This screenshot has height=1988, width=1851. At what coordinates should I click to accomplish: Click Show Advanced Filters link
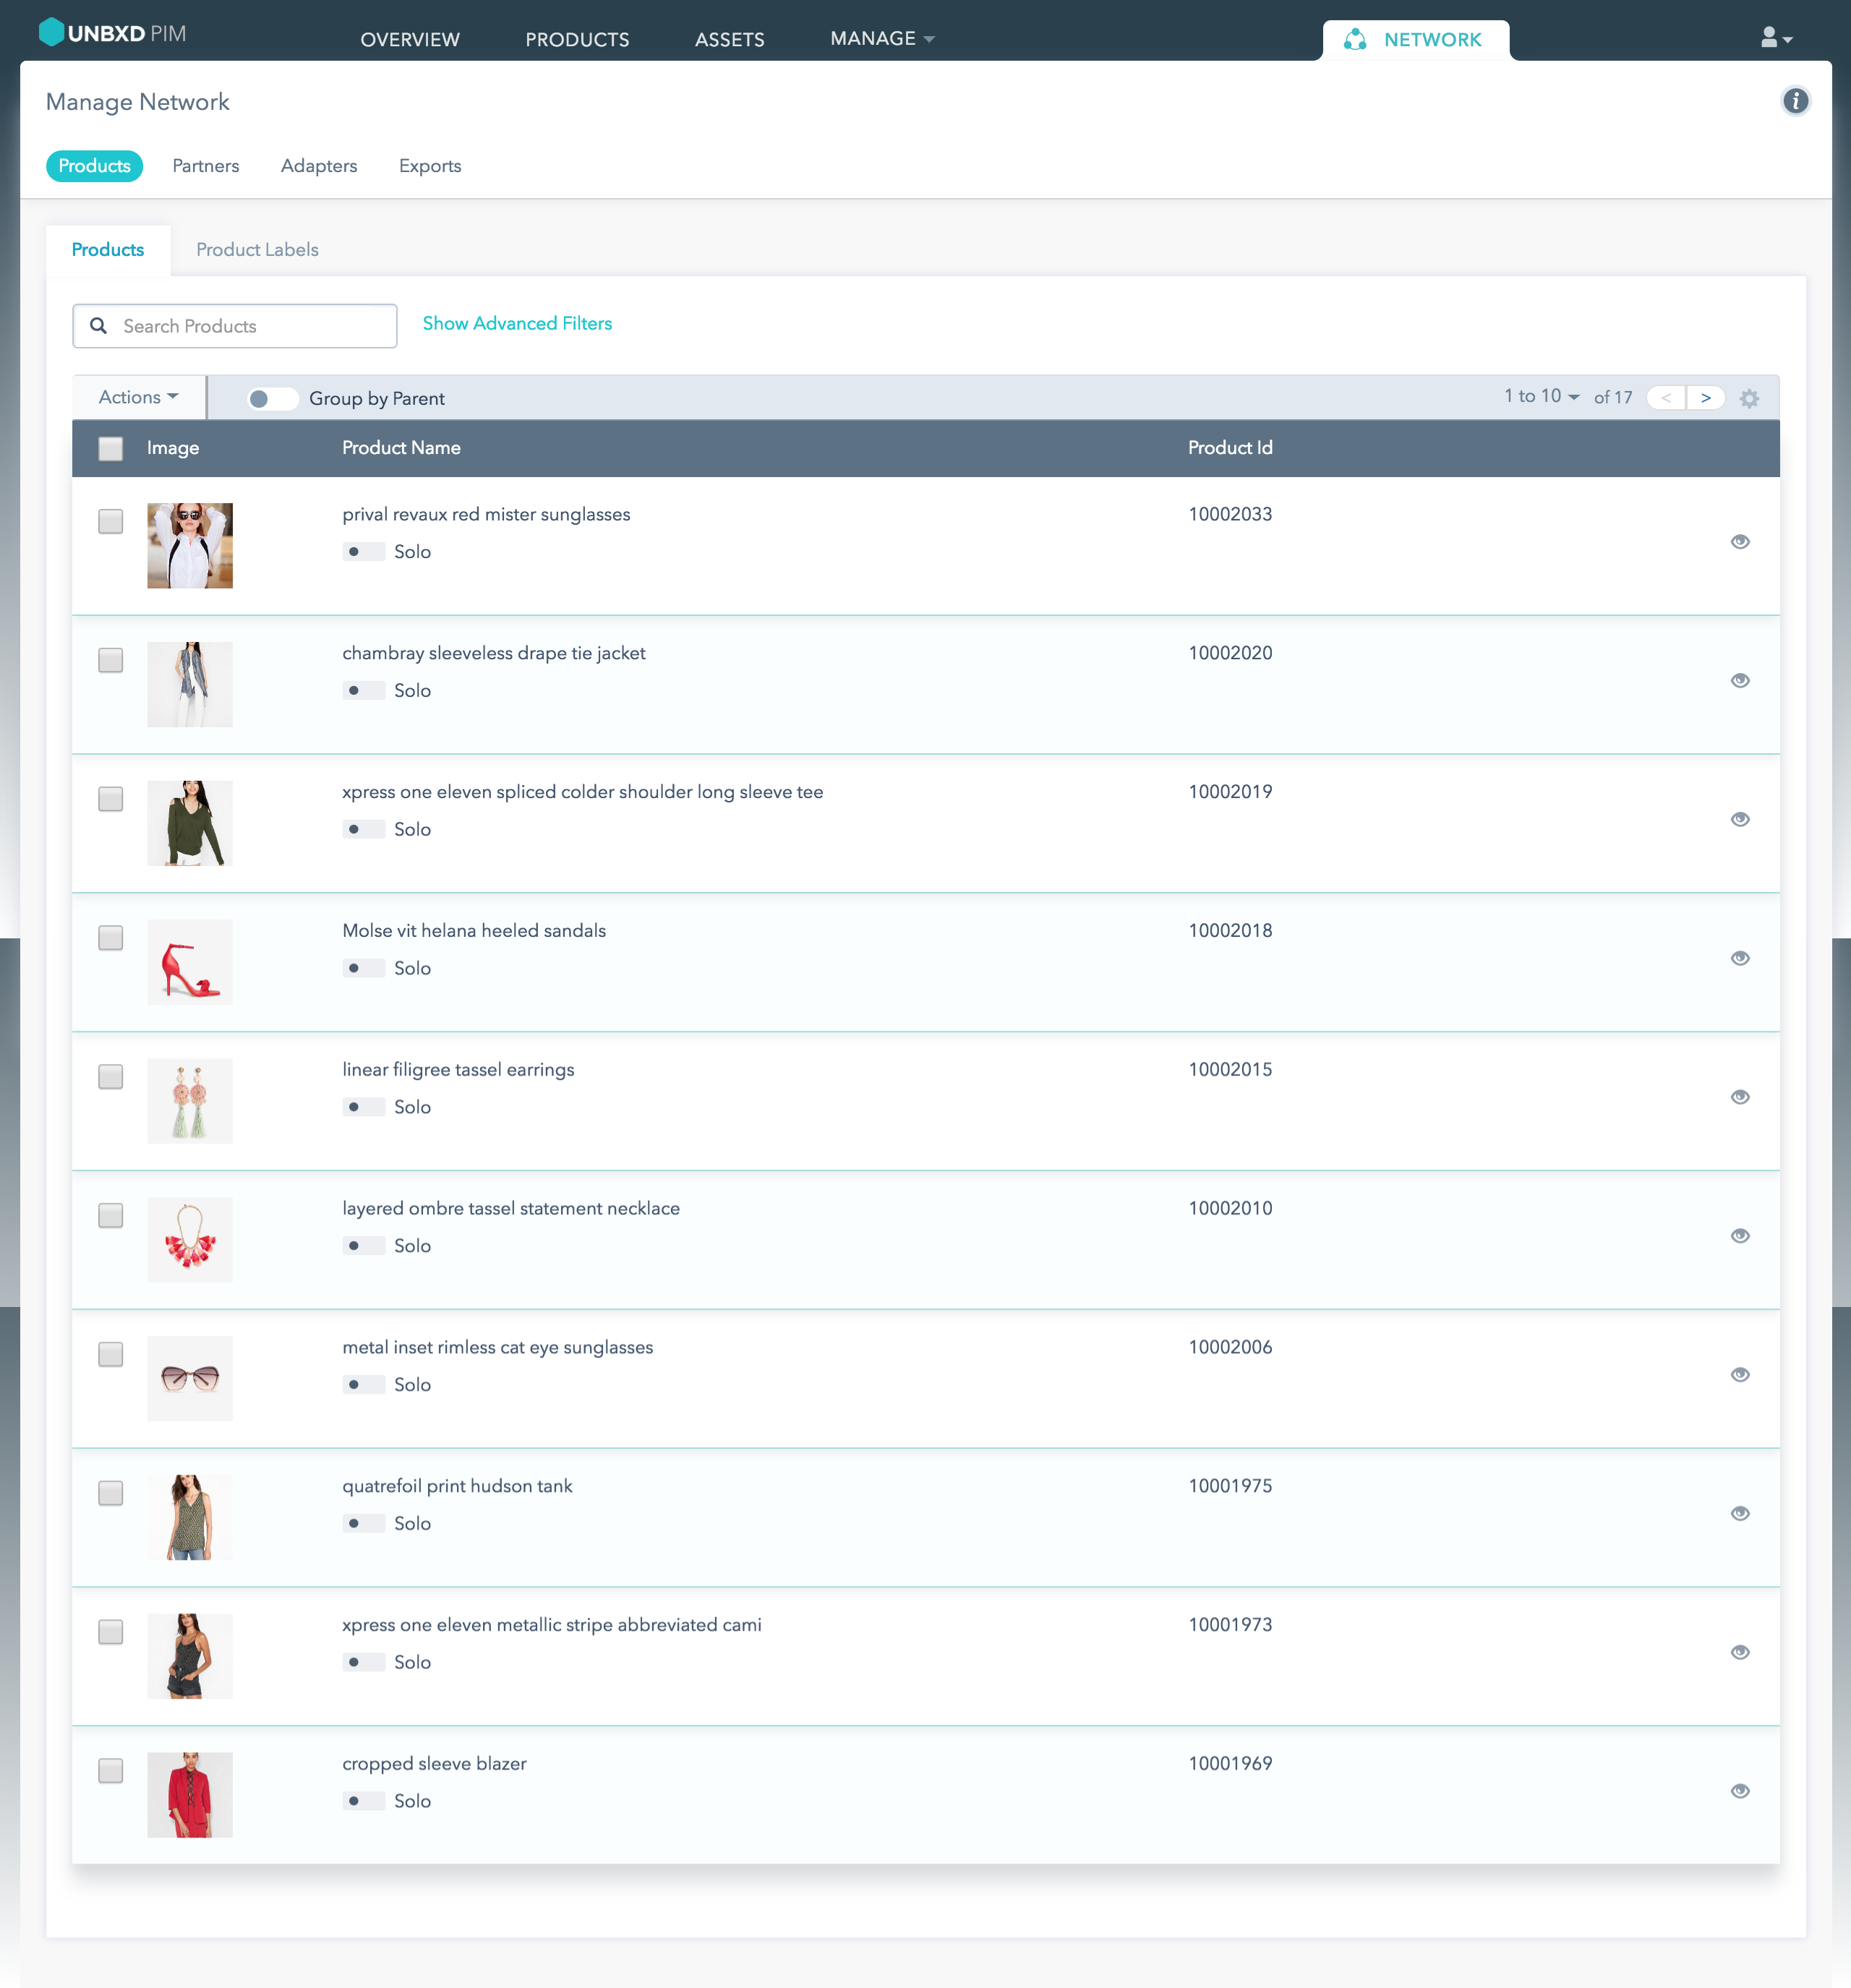(x=517, y=324)
